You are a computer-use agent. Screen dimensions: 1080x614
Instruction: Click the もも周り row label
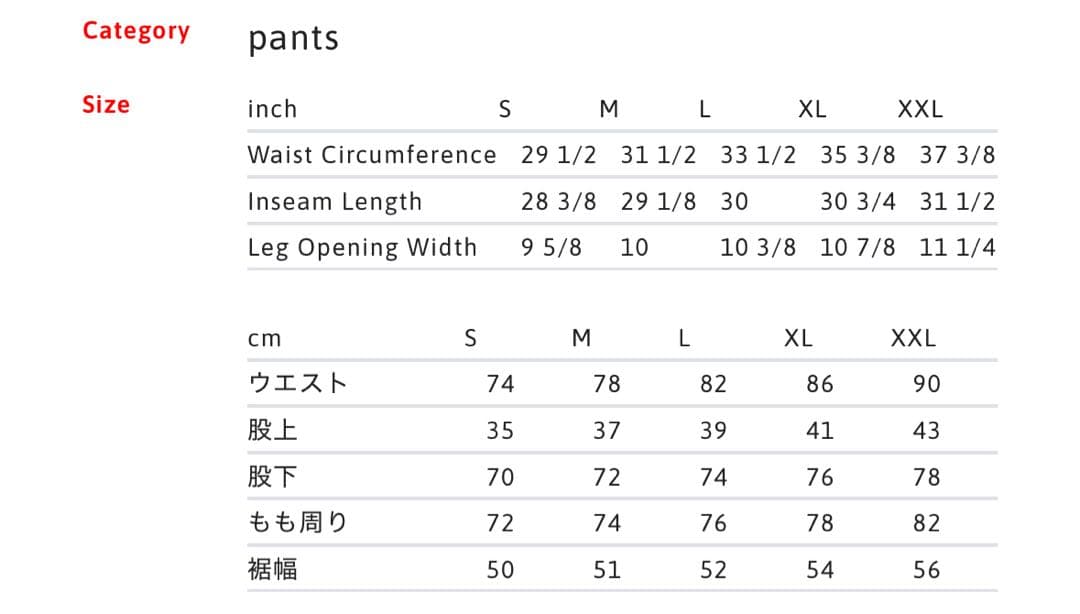tap(297, 523)
